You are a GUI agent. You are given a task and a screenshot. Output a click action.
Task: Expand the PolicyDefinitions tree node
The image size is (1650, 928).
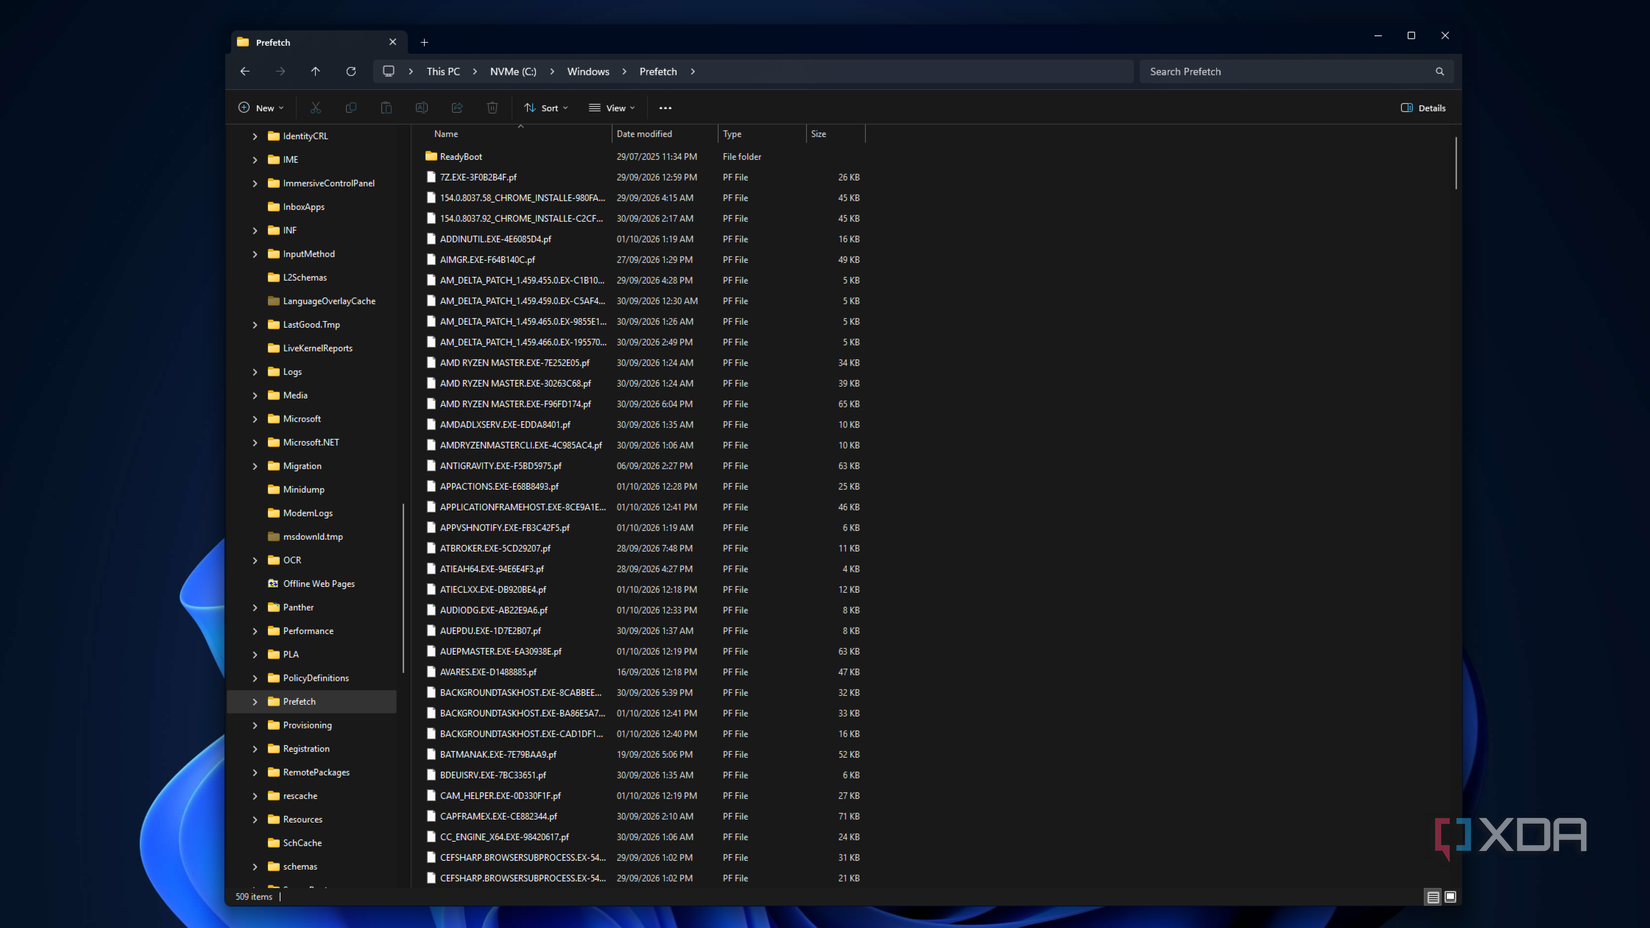click(255, 678)
